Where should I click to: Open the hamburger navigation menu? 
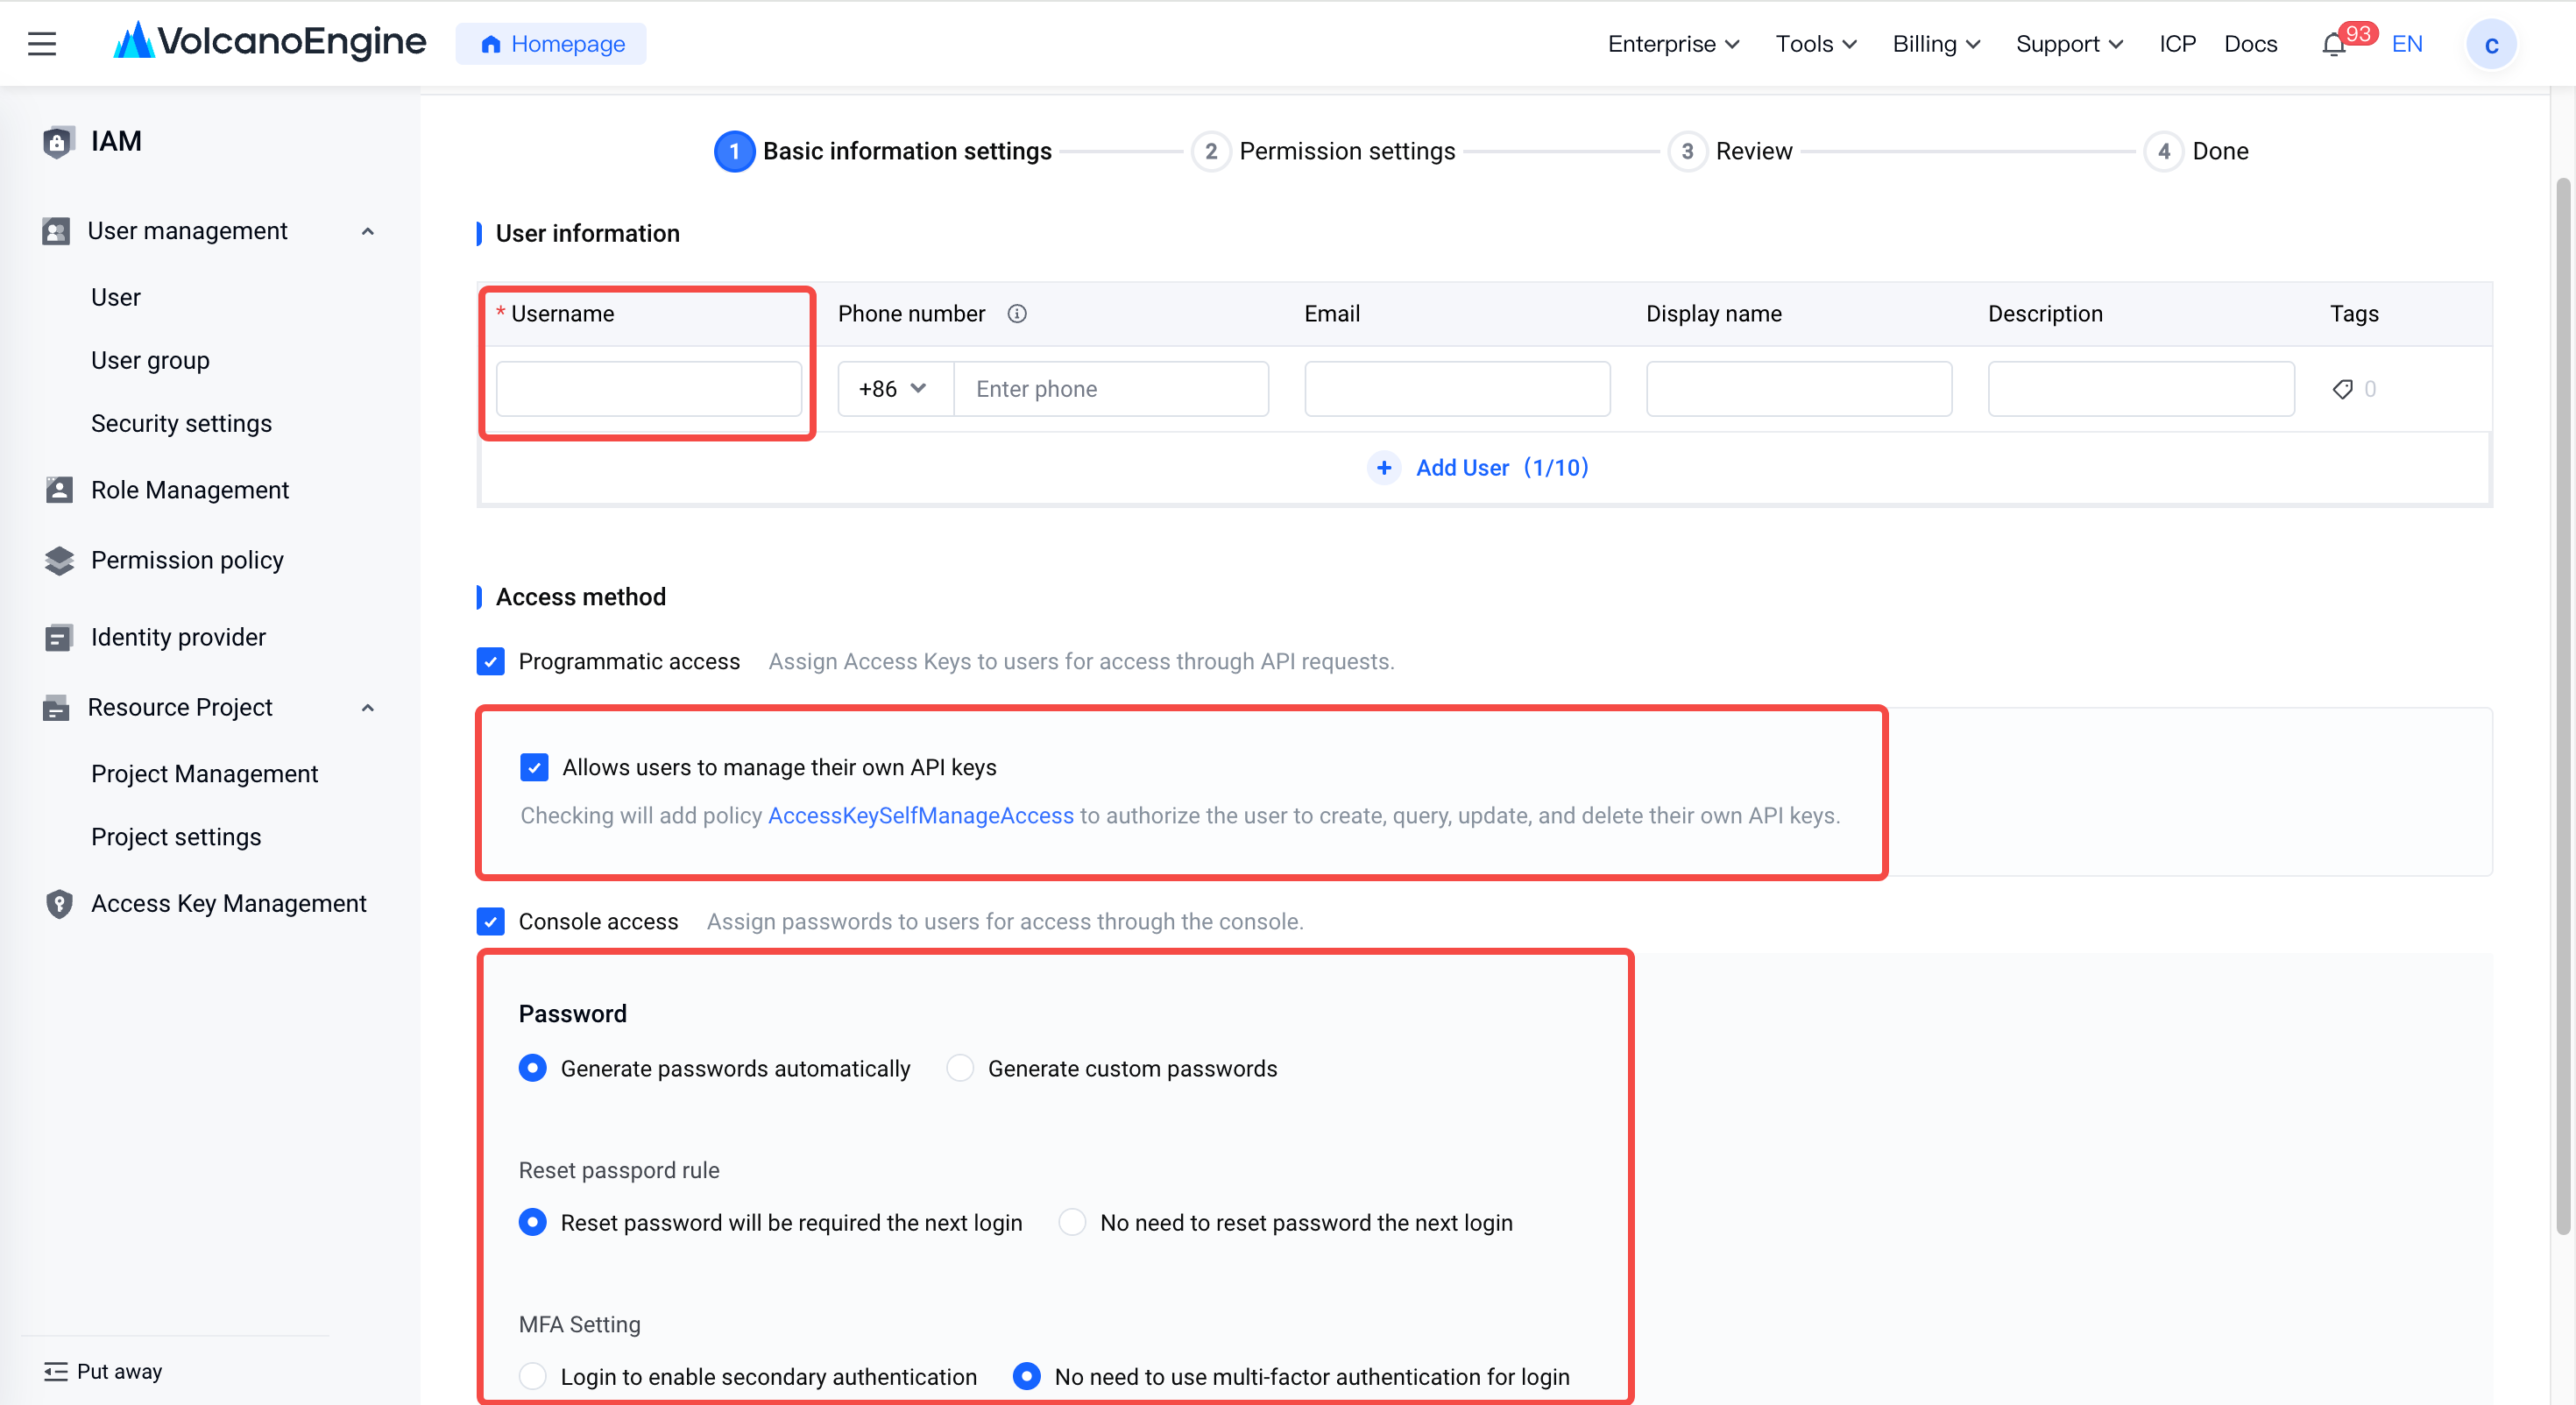pos(41,44)
